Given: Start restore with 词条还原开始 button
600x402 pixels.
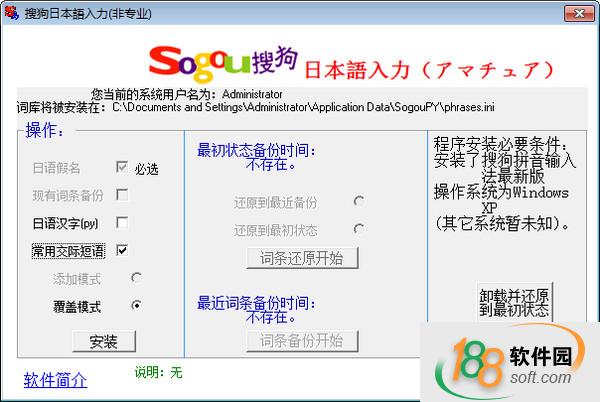Looking at the screenshot, I should [x=302, y=258].
